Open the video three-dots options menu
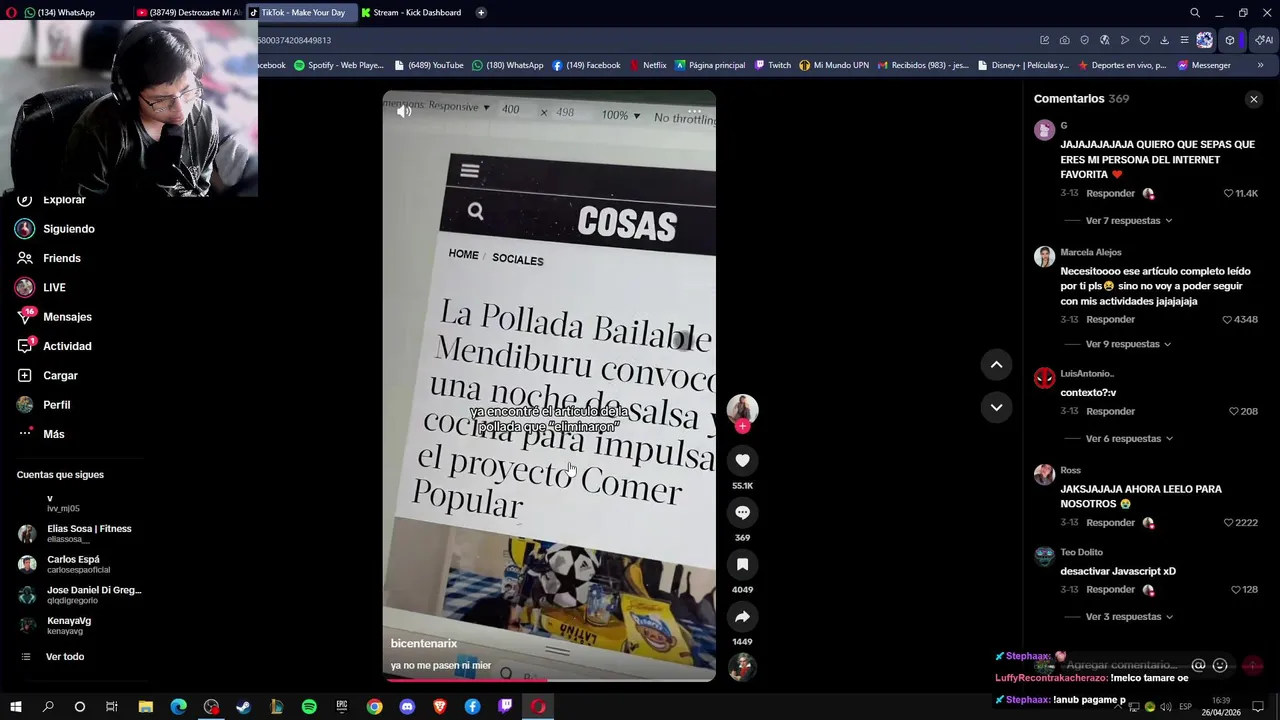Image resolution: width=1280 pixels, height=720 pixels. [x=694, y=111]
